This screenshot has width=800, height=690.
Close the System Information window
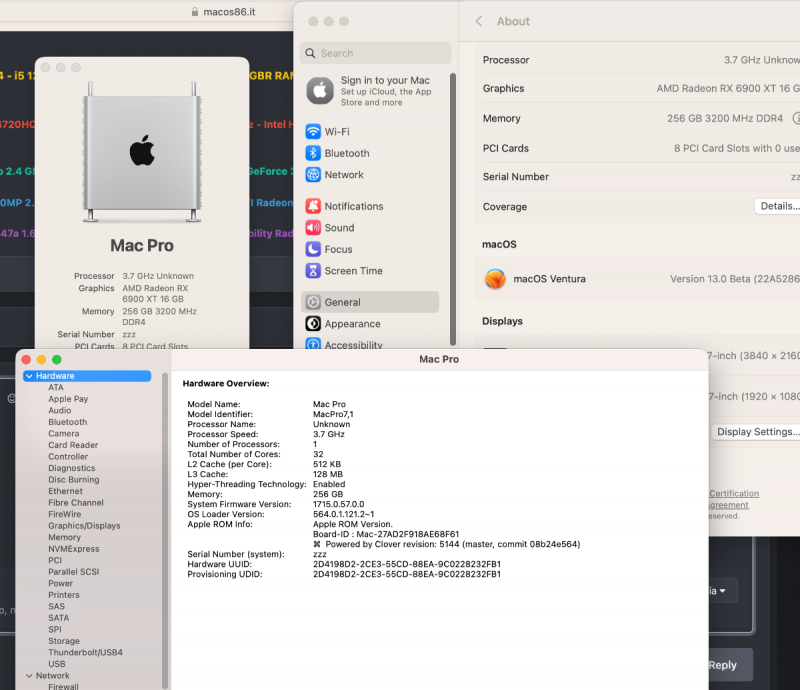(26, 360)
